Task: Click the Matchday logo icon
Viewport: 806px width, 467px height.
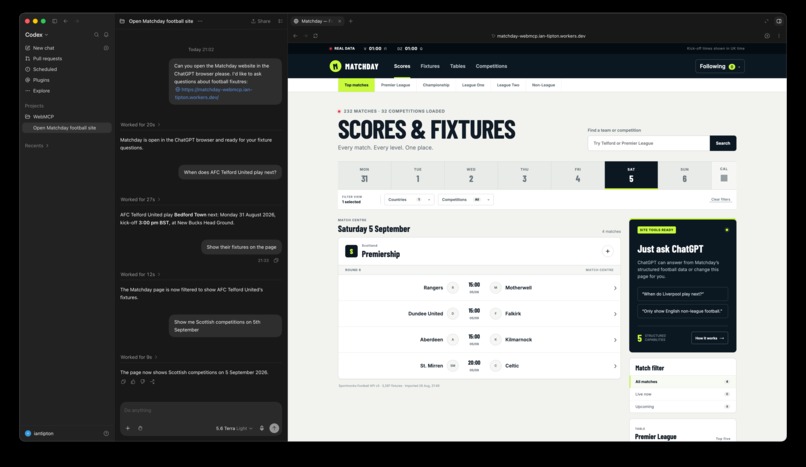Action: pos(335,66)
